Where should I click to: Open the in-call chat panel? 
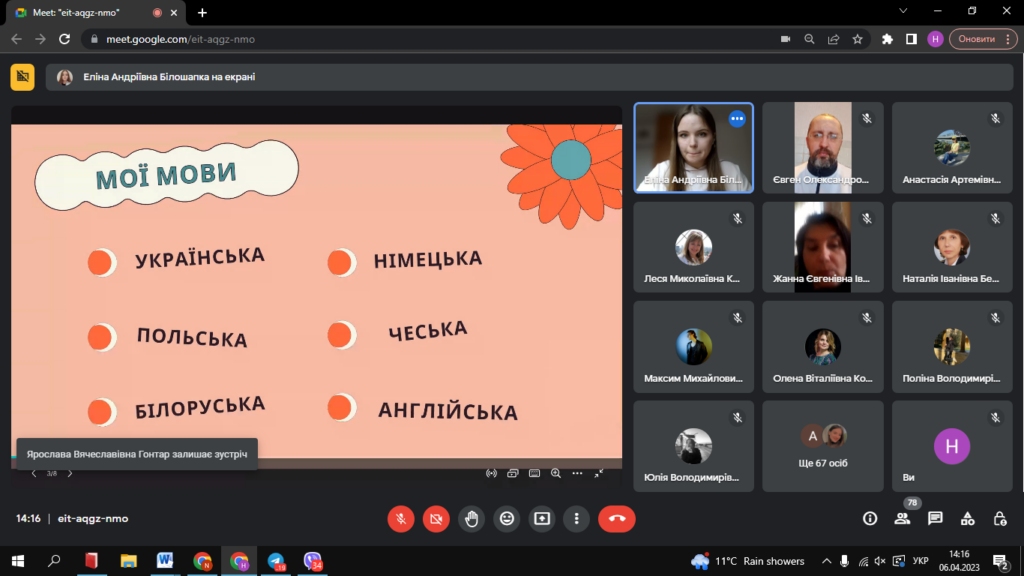pos(935,518)
